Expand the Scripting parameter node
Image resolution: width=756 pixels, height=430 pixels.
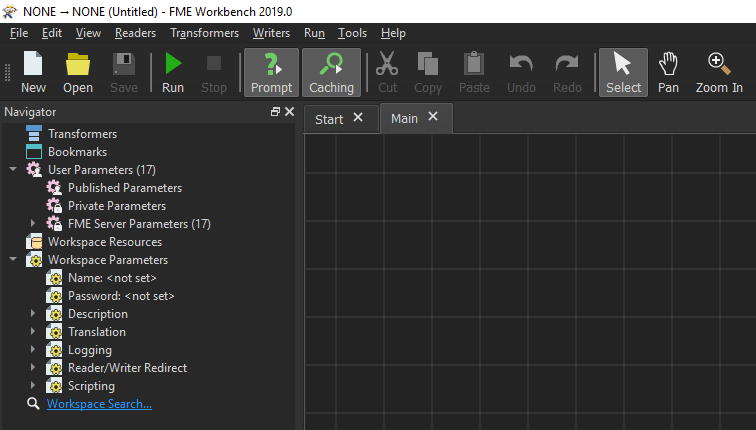click(33, 386)
